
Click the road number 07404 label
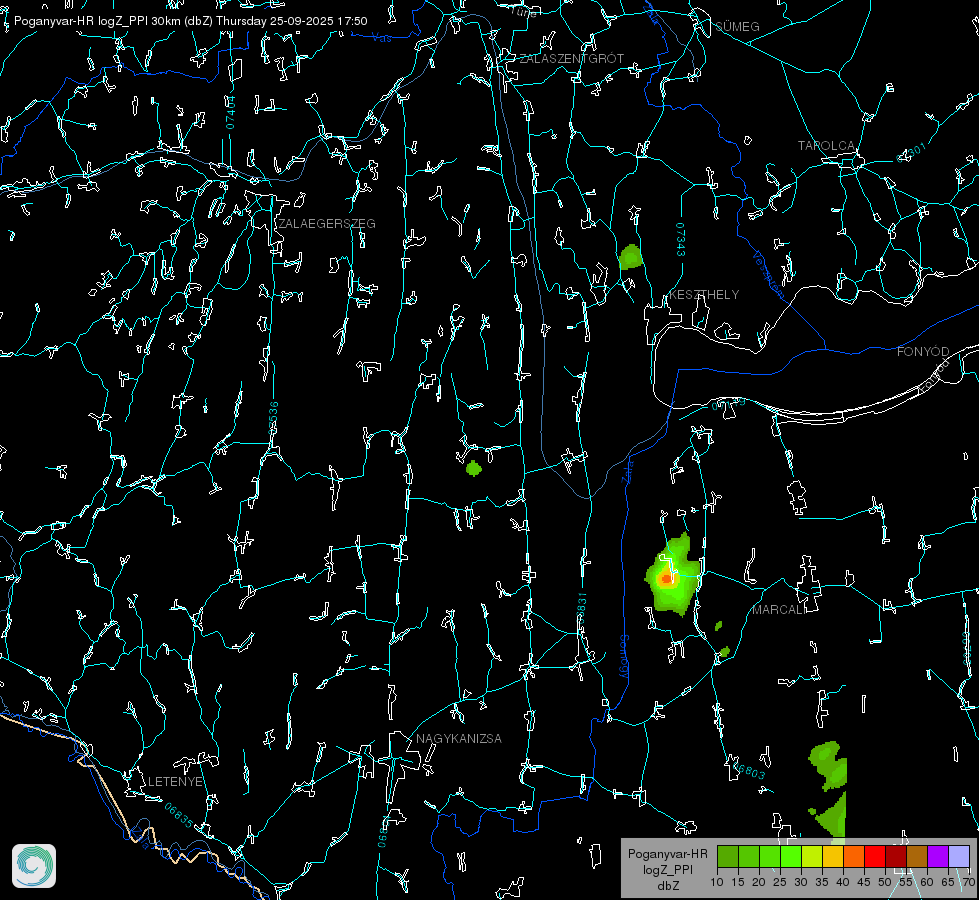231,112
